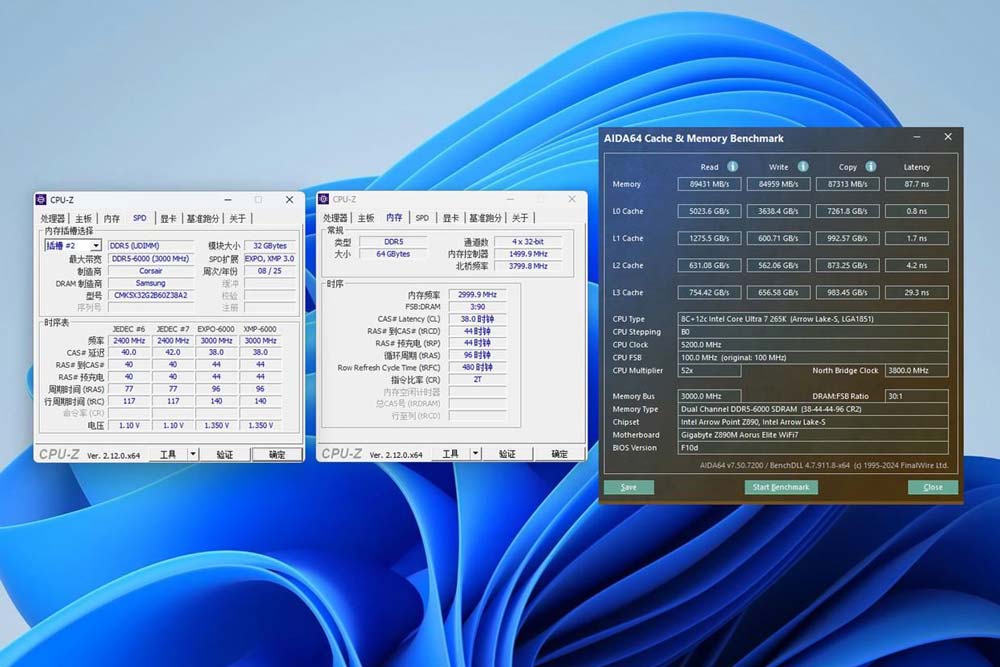Click the command rate value 2T in CPU-Z
This screenshot has height=667, width=1000.
coord(477,379)
